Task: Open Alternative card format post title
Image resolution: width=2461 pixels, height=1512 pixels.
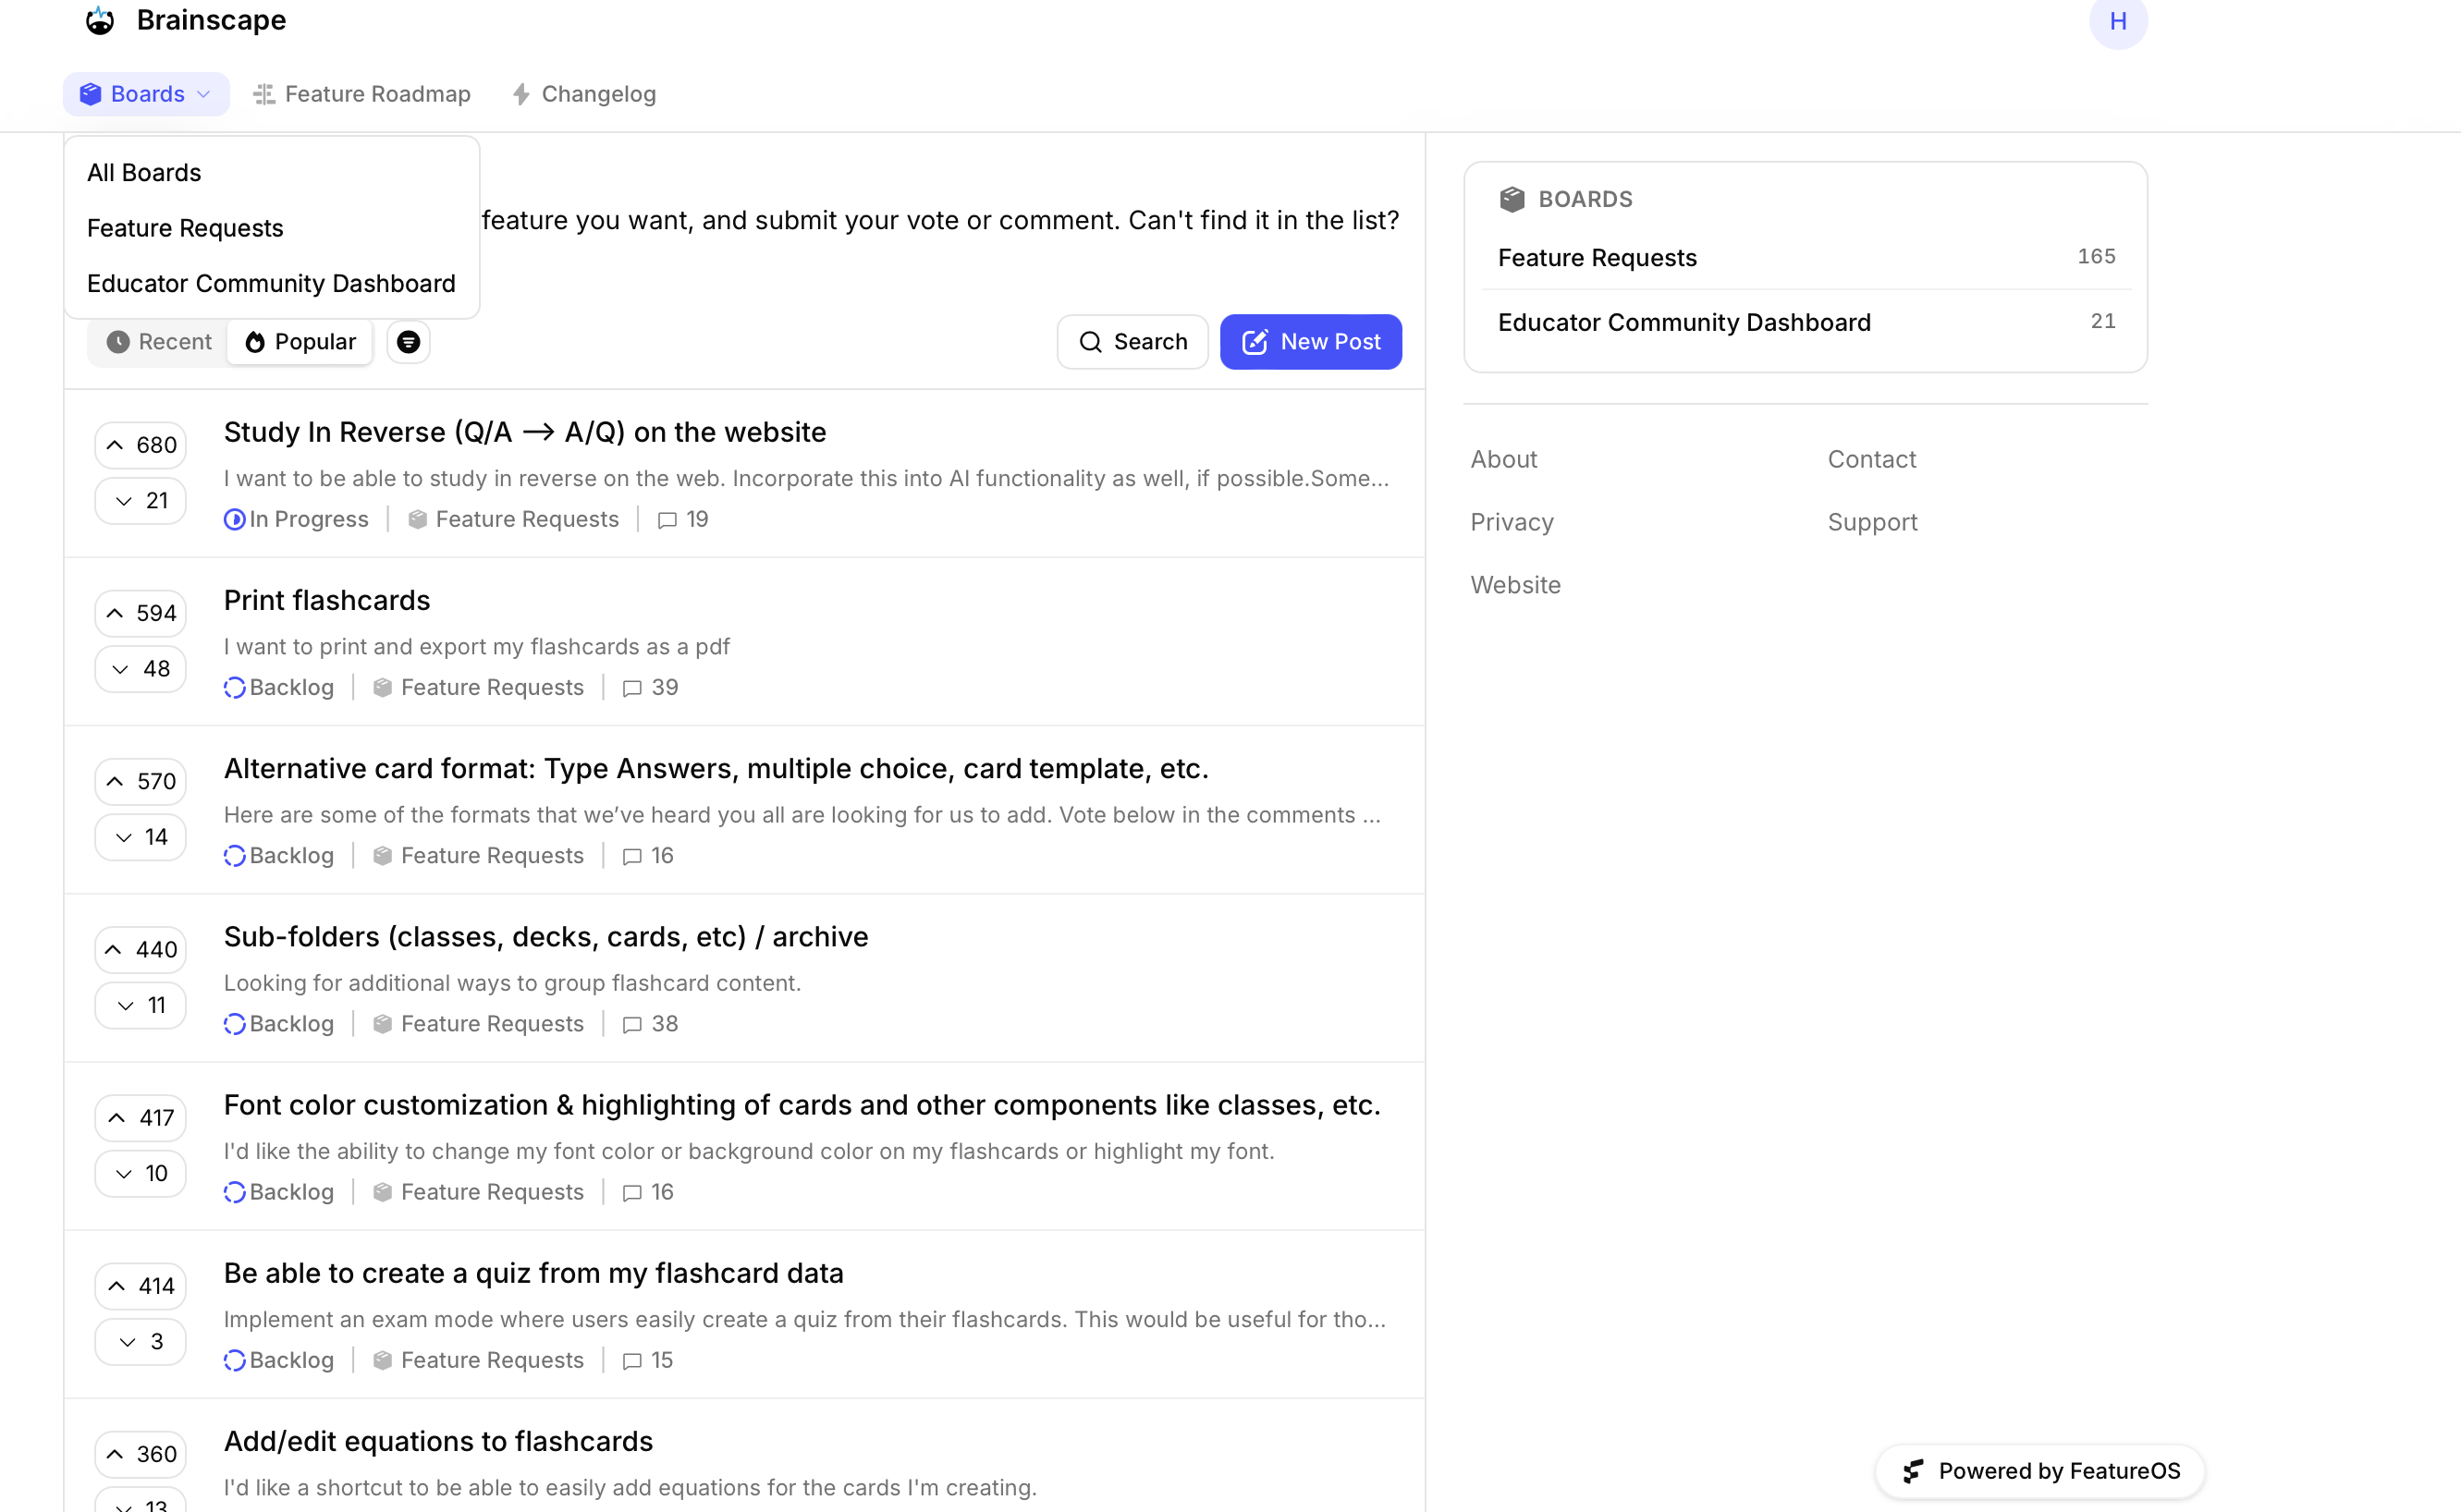Action: (x=716, y=768)
